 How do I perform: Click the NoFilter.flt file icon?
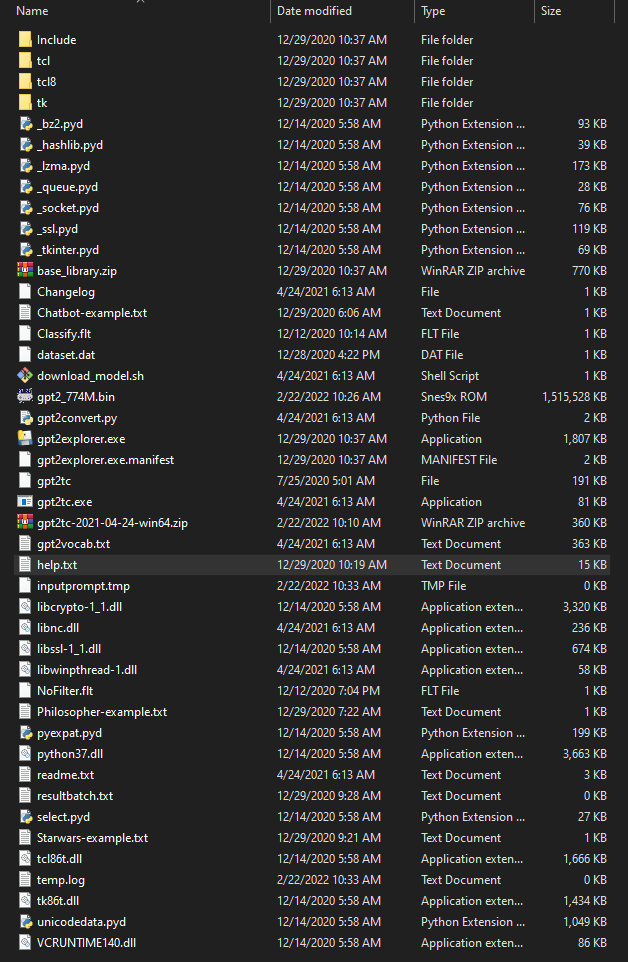tap(25, 691)
